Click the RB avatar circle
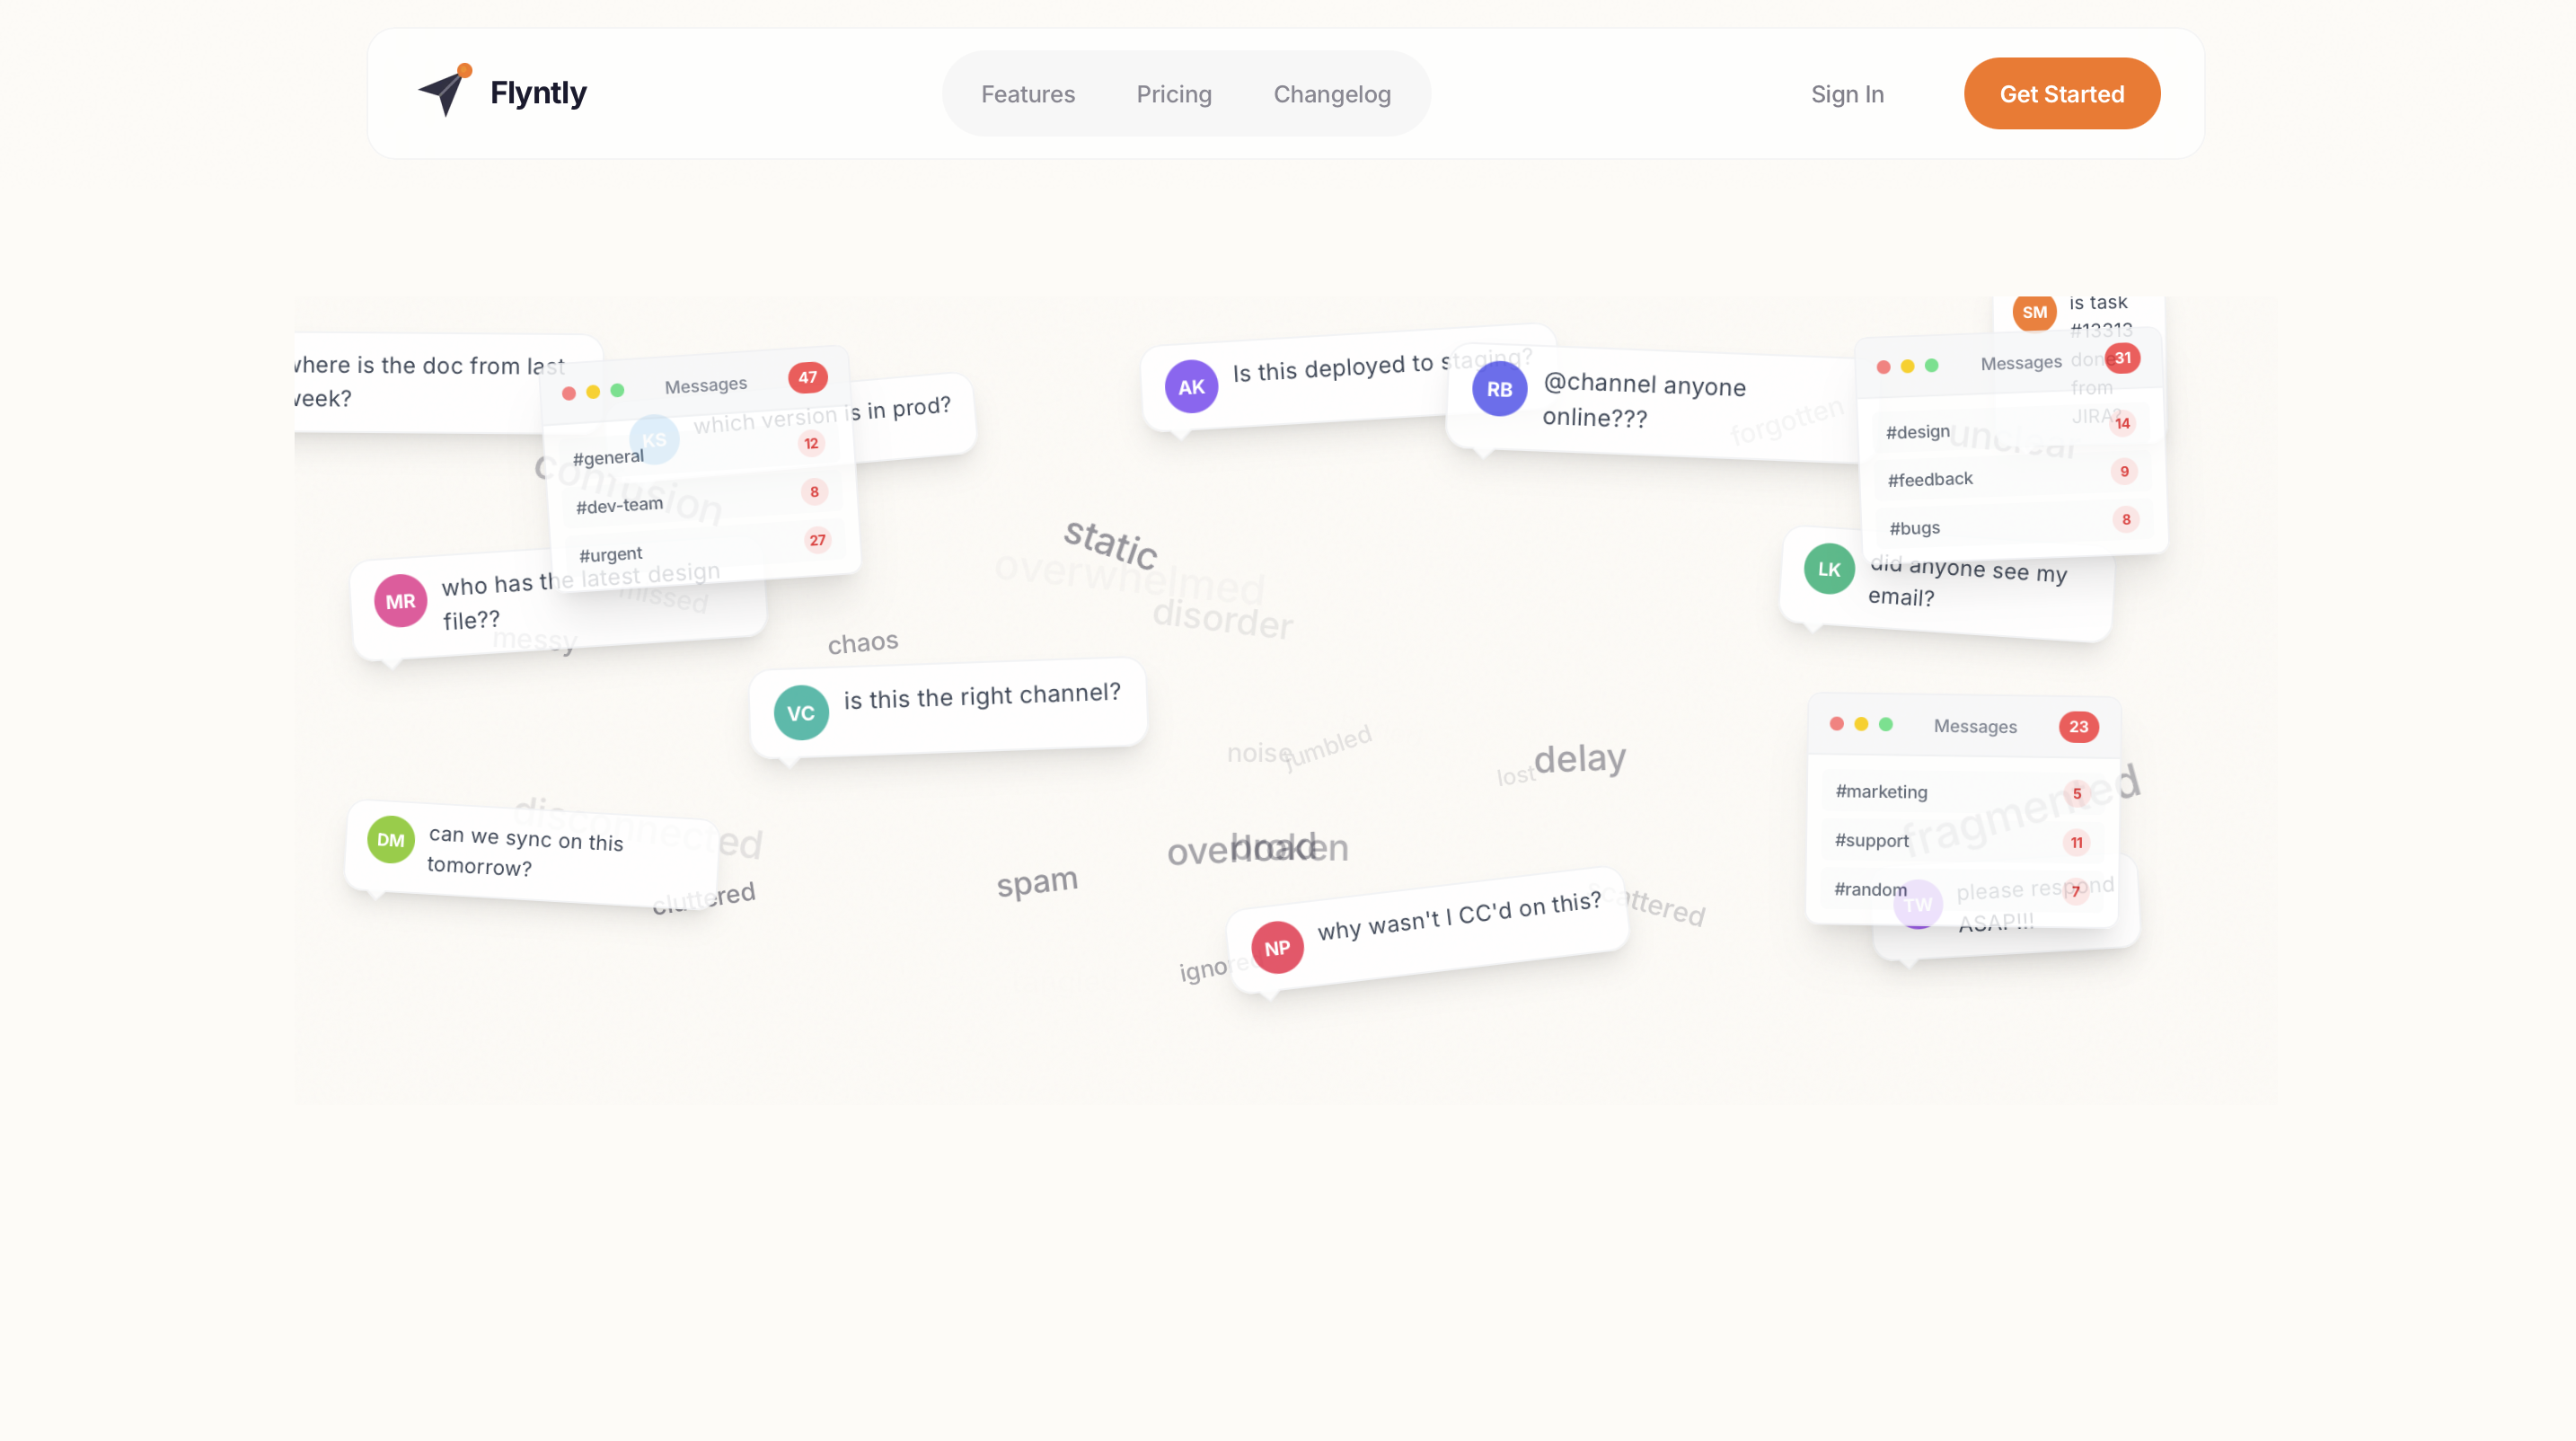2576x1441 pixels. point(1498,390)
